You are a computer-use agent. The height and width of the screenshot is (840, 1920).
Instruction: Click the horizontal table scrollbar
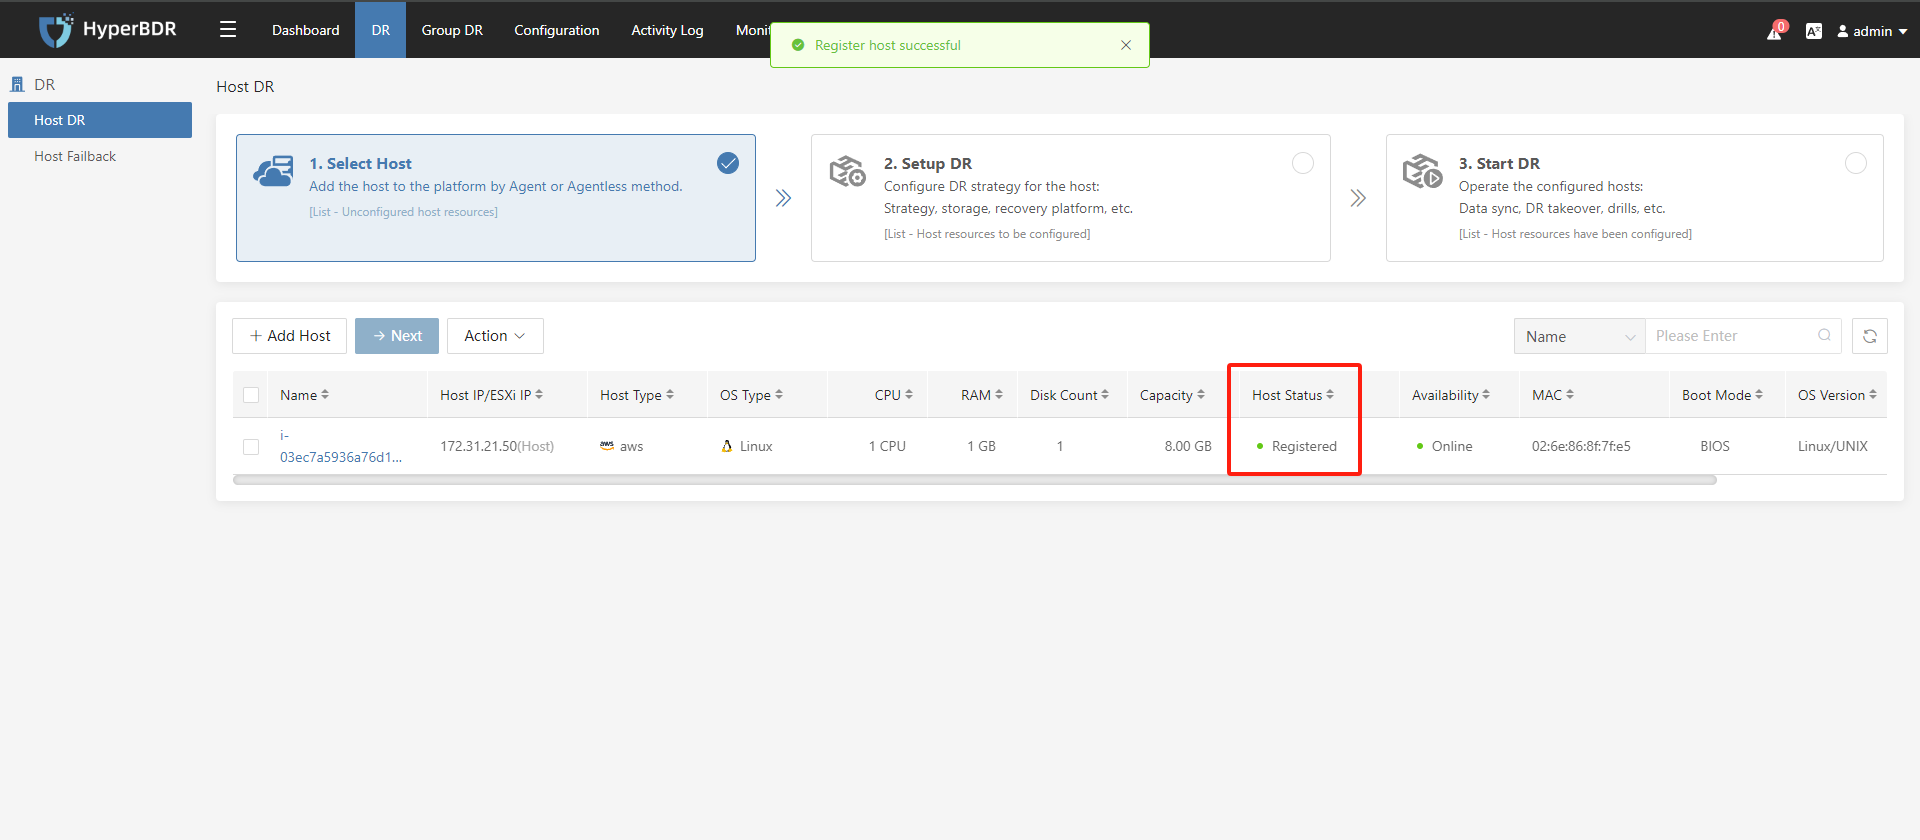click(975, 480)
